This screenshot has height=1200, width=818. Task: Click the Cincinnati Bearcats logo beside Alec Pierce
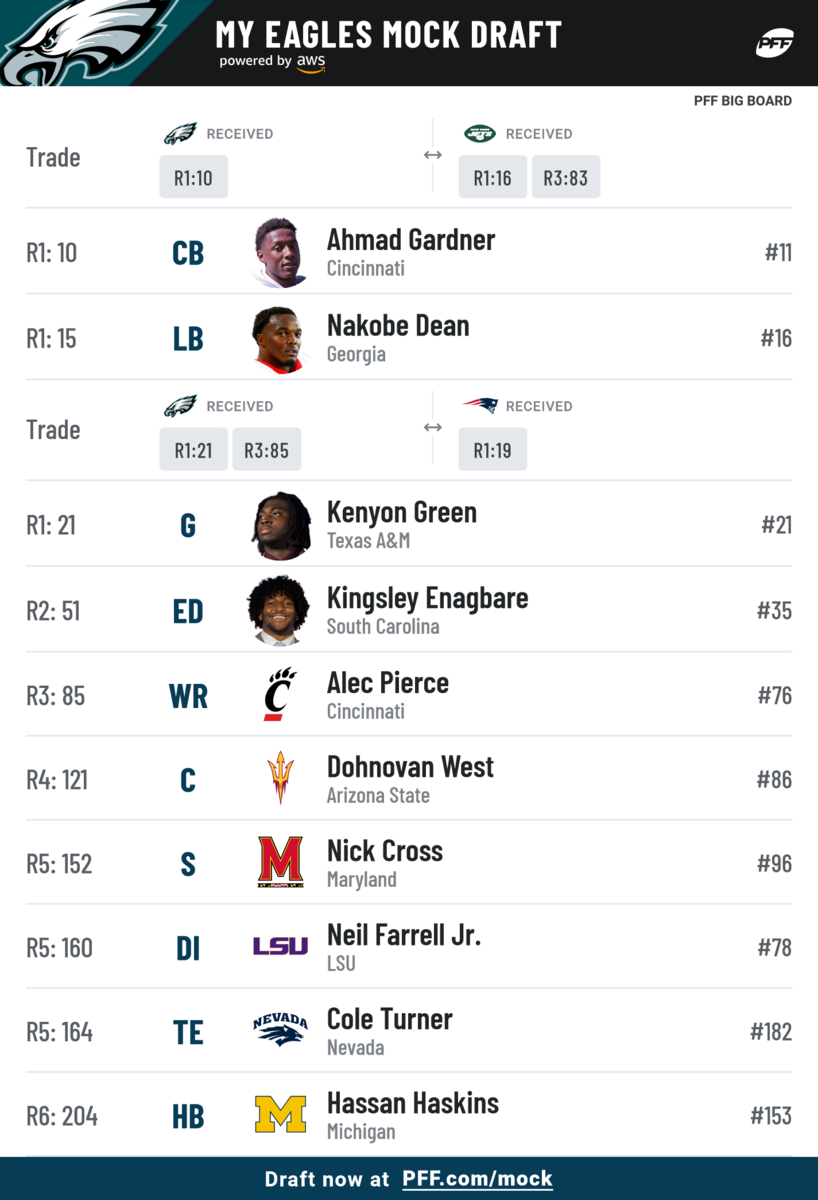click(280, 695)
